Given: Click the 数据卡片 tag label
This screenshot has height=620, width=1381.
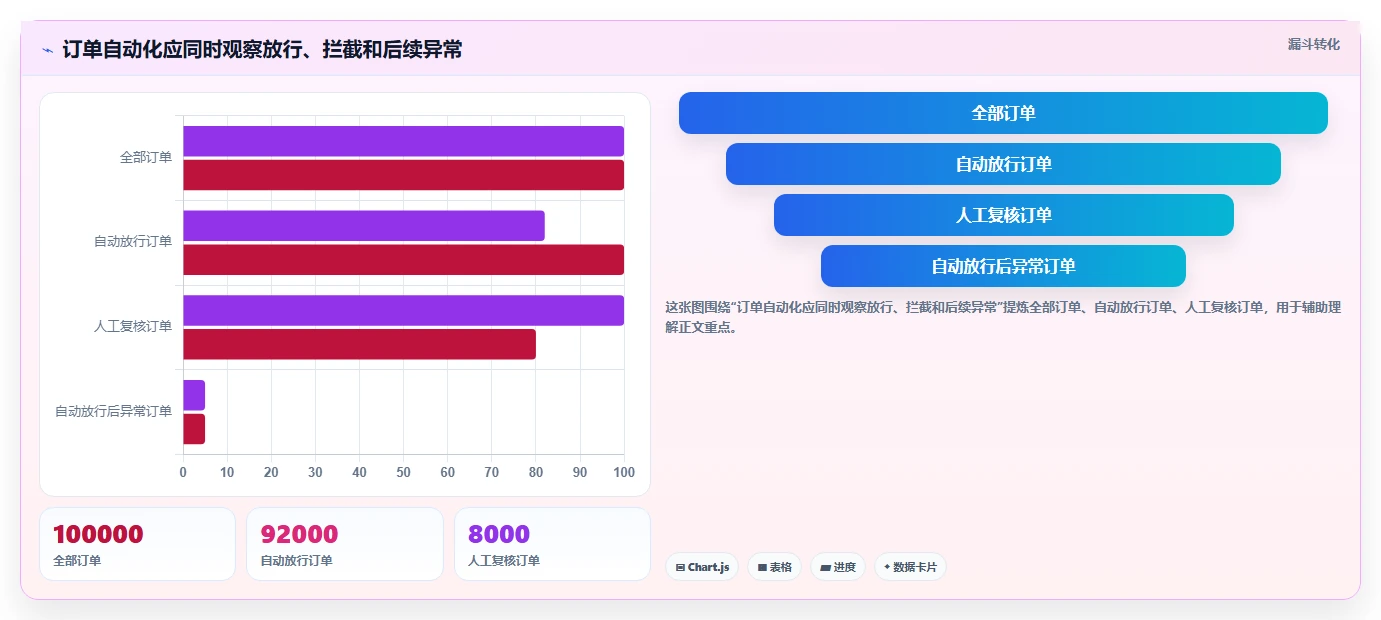Looking at the screenshot, I should (x=915, y=567).
